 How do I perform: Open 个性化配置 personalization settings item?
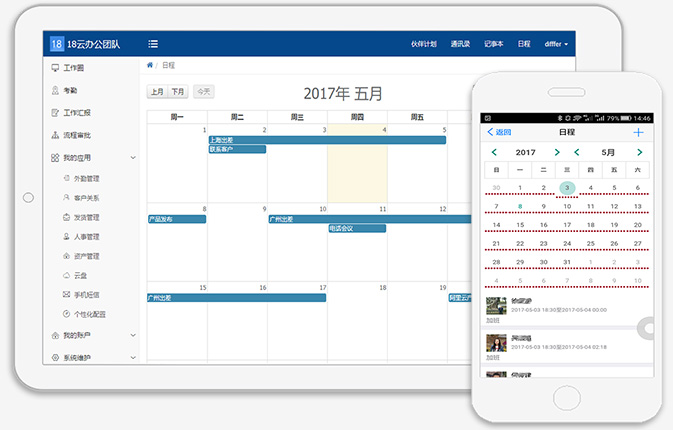(84, 314)
